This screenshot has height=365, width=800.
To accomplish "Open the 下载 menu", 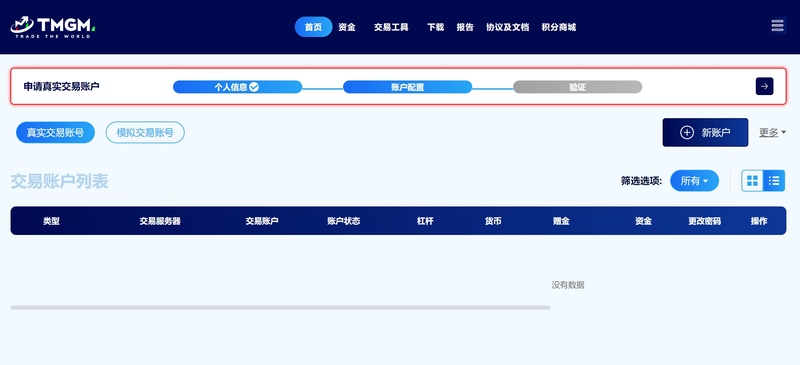I will [436, 27].
